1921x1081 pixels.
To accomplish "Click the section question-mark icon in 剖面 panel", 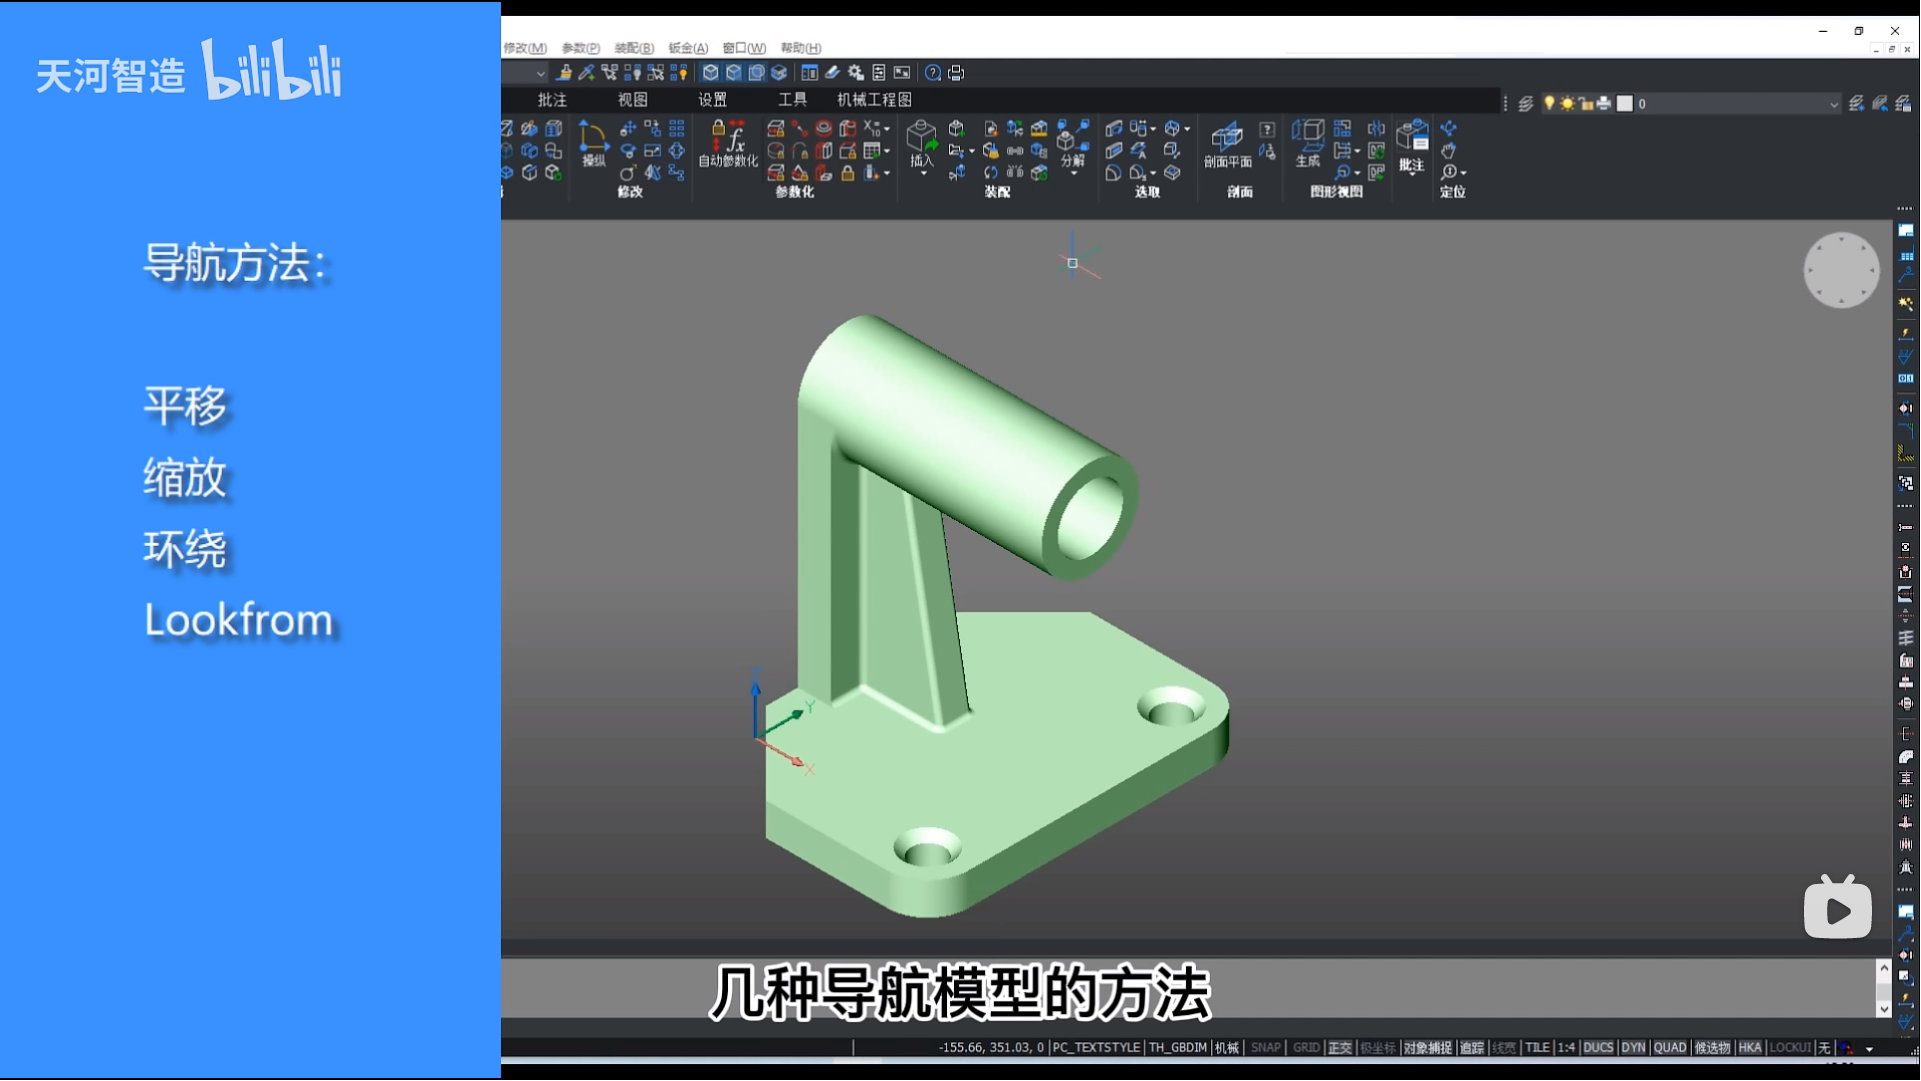I will pos(1267,130).
